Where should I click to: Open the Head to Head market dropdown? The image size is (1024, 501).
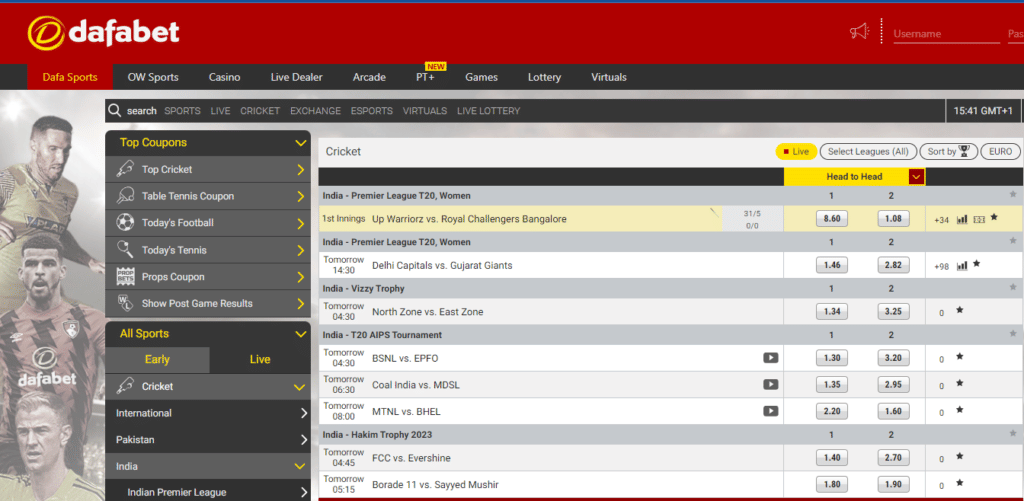[916, 176]
